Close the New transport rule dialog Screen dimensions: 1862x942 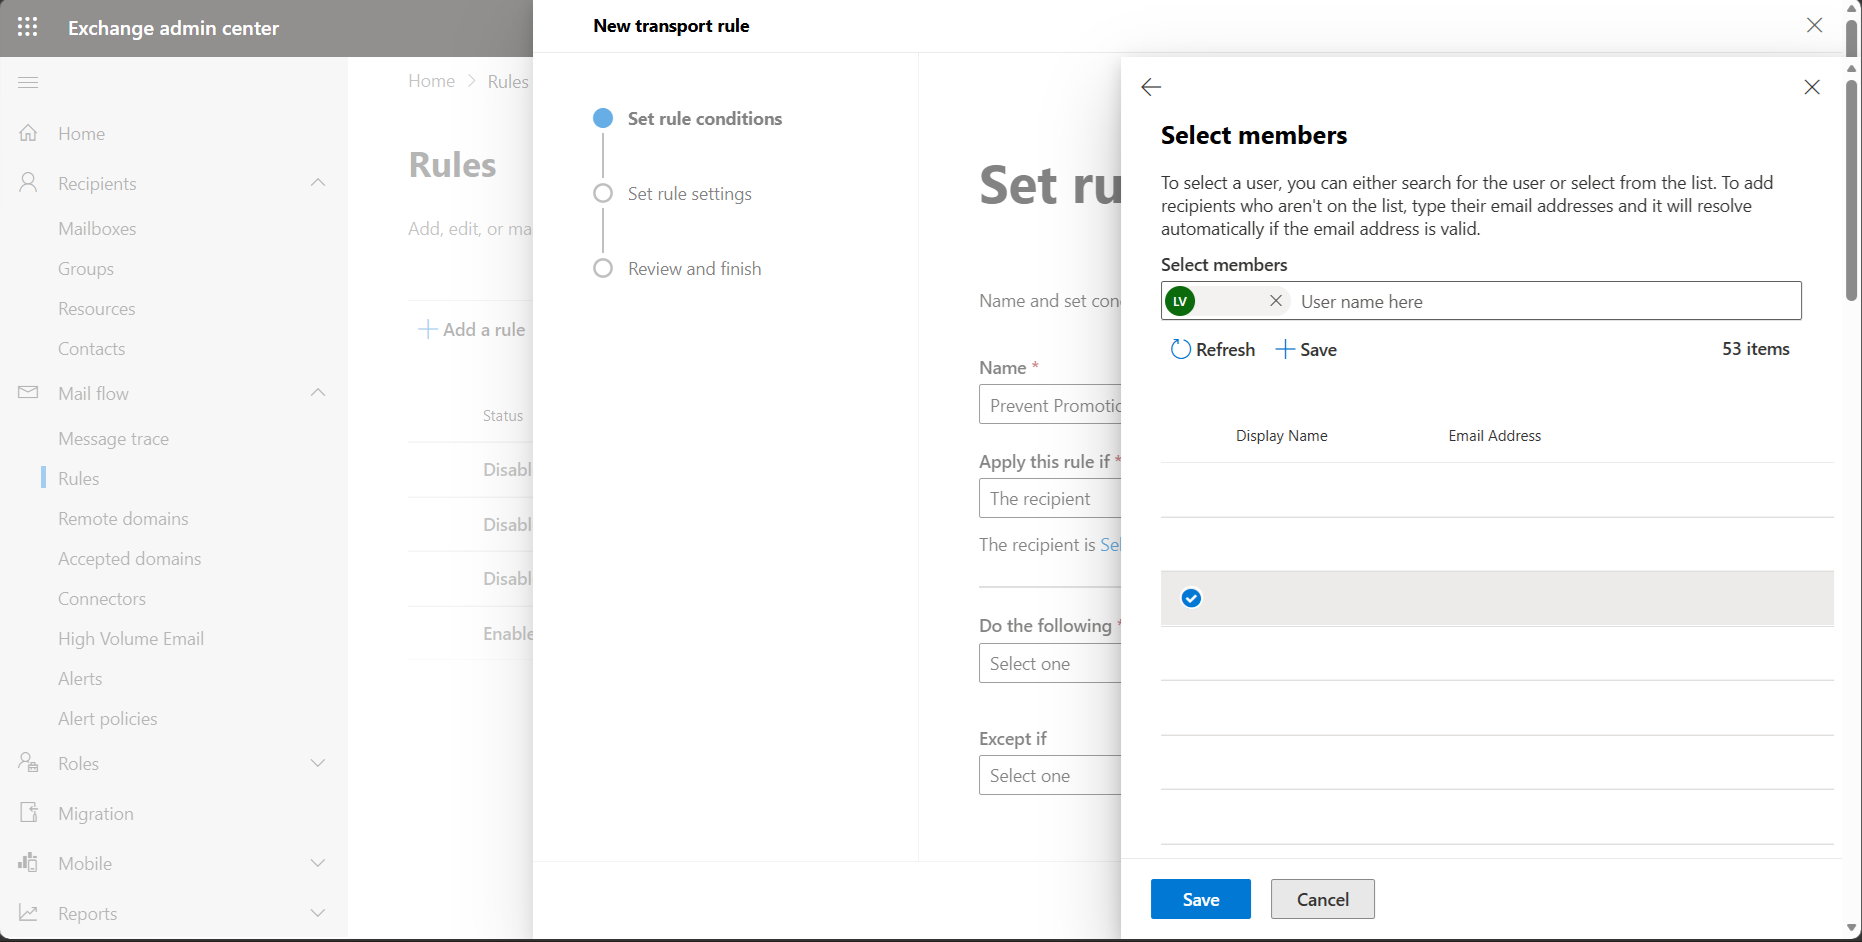coord(1815,25)
